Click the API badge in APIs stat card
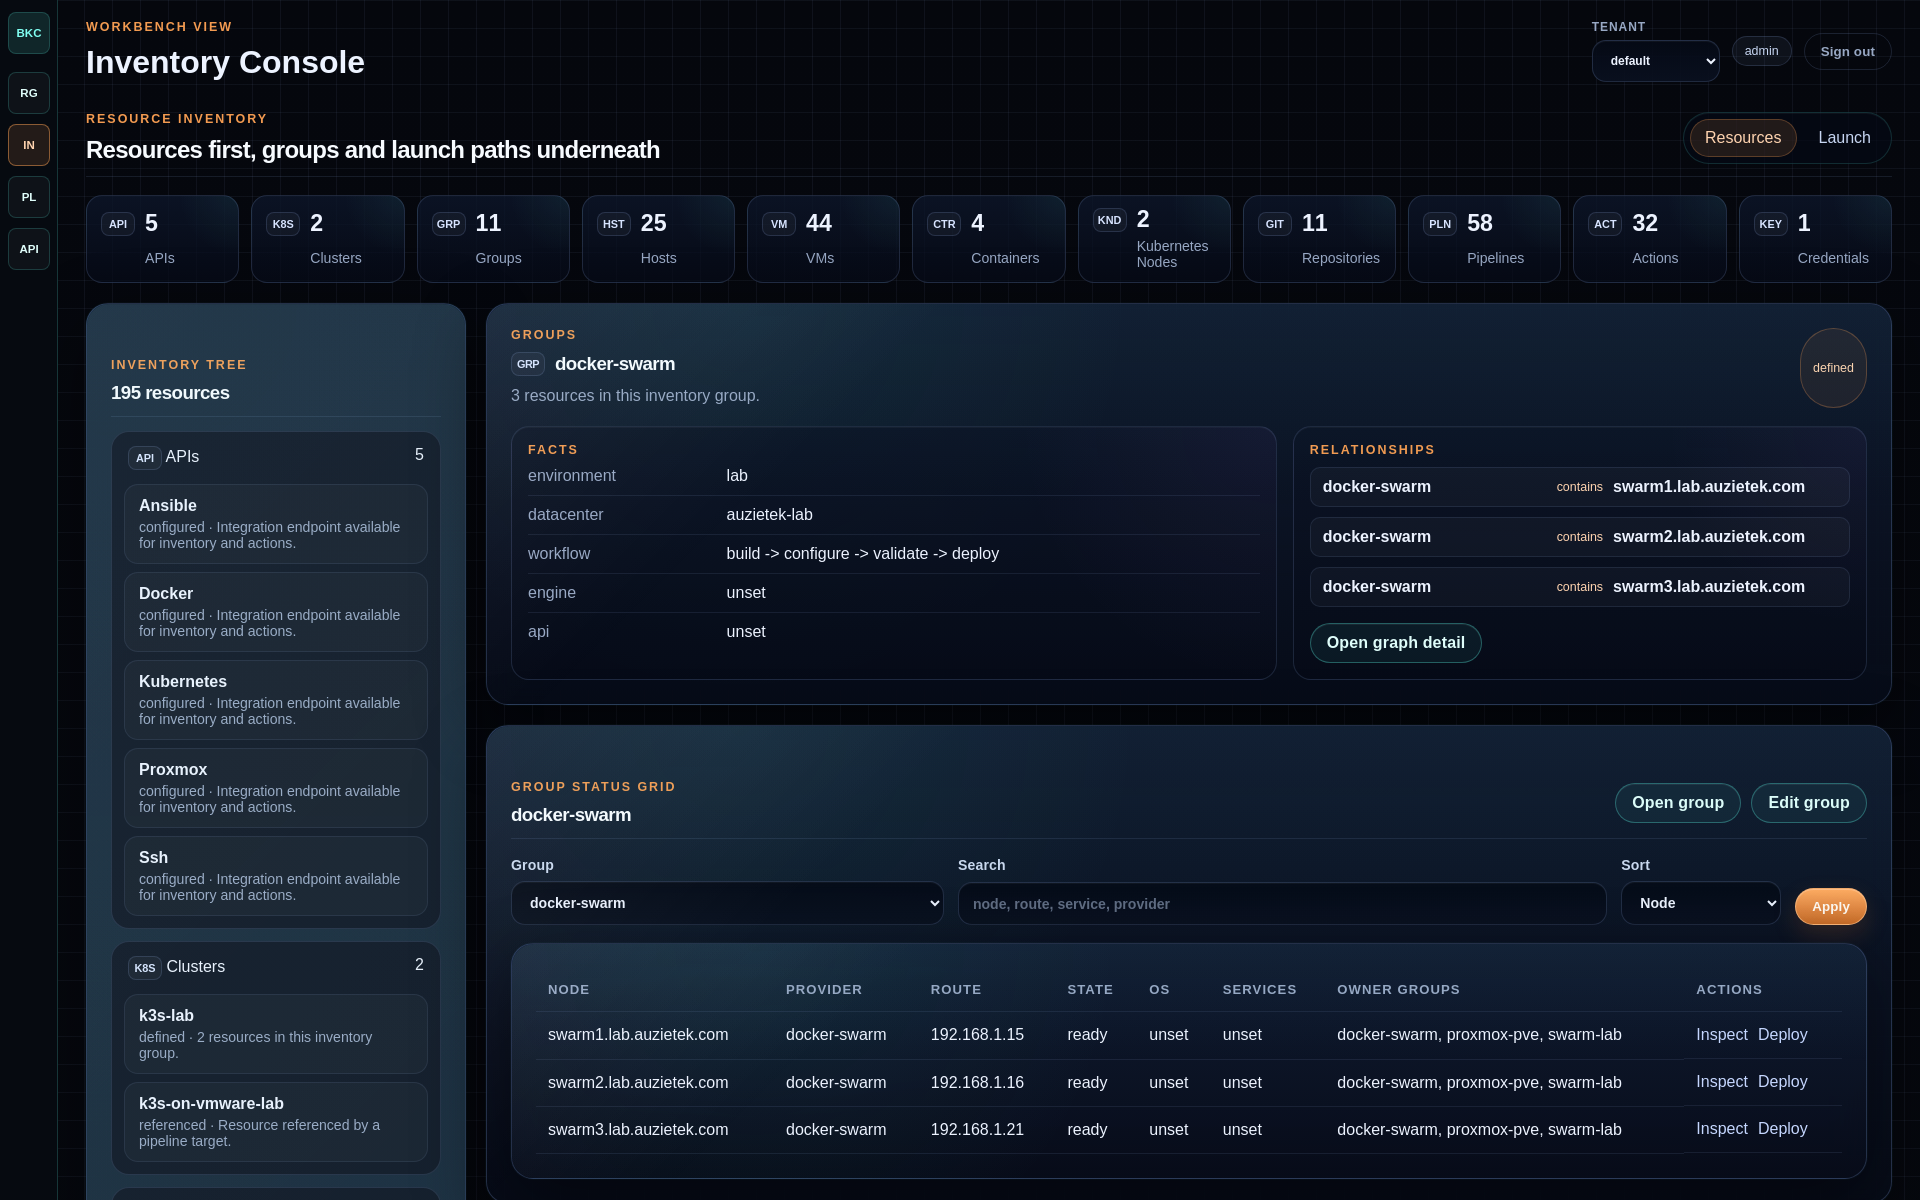The height and width of the screenshot is (1200, 1920). click(118, 224)
